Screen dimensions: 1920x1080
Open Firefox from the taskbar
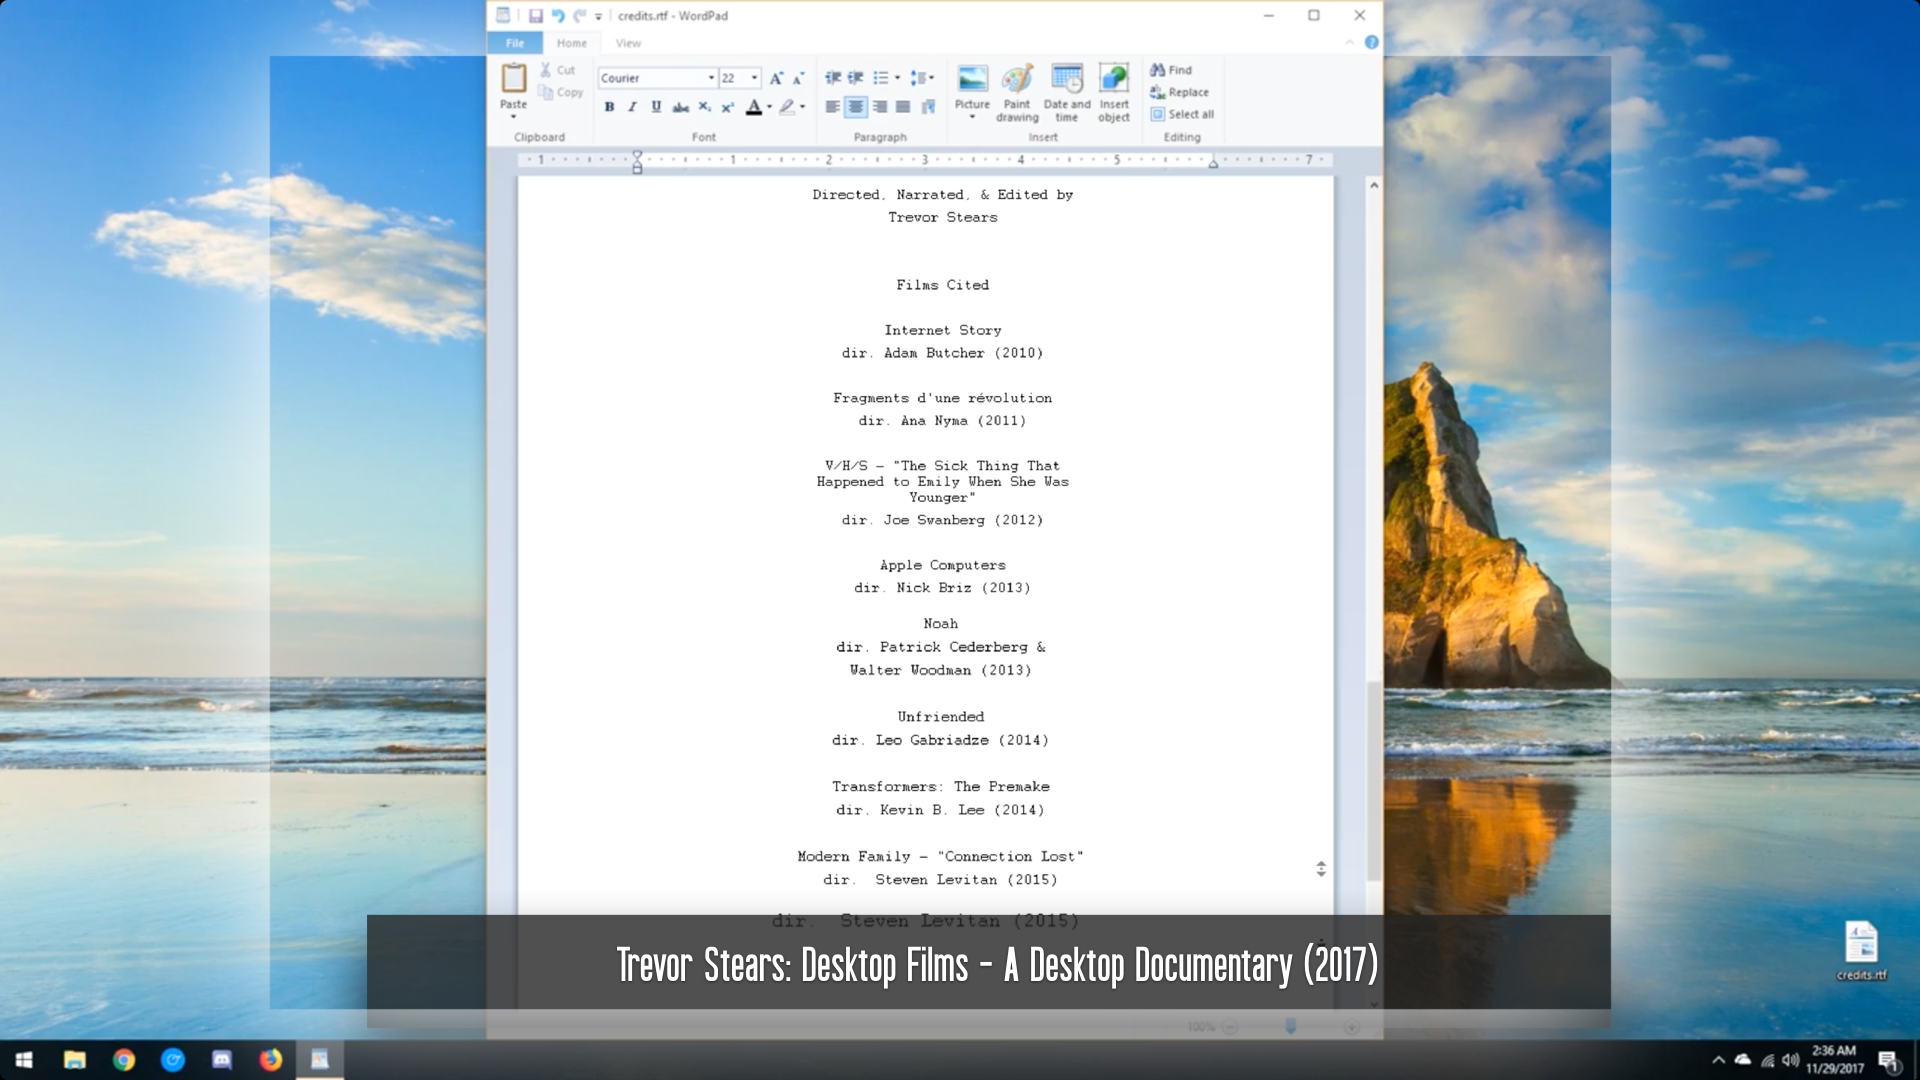tap(270, 1060)
